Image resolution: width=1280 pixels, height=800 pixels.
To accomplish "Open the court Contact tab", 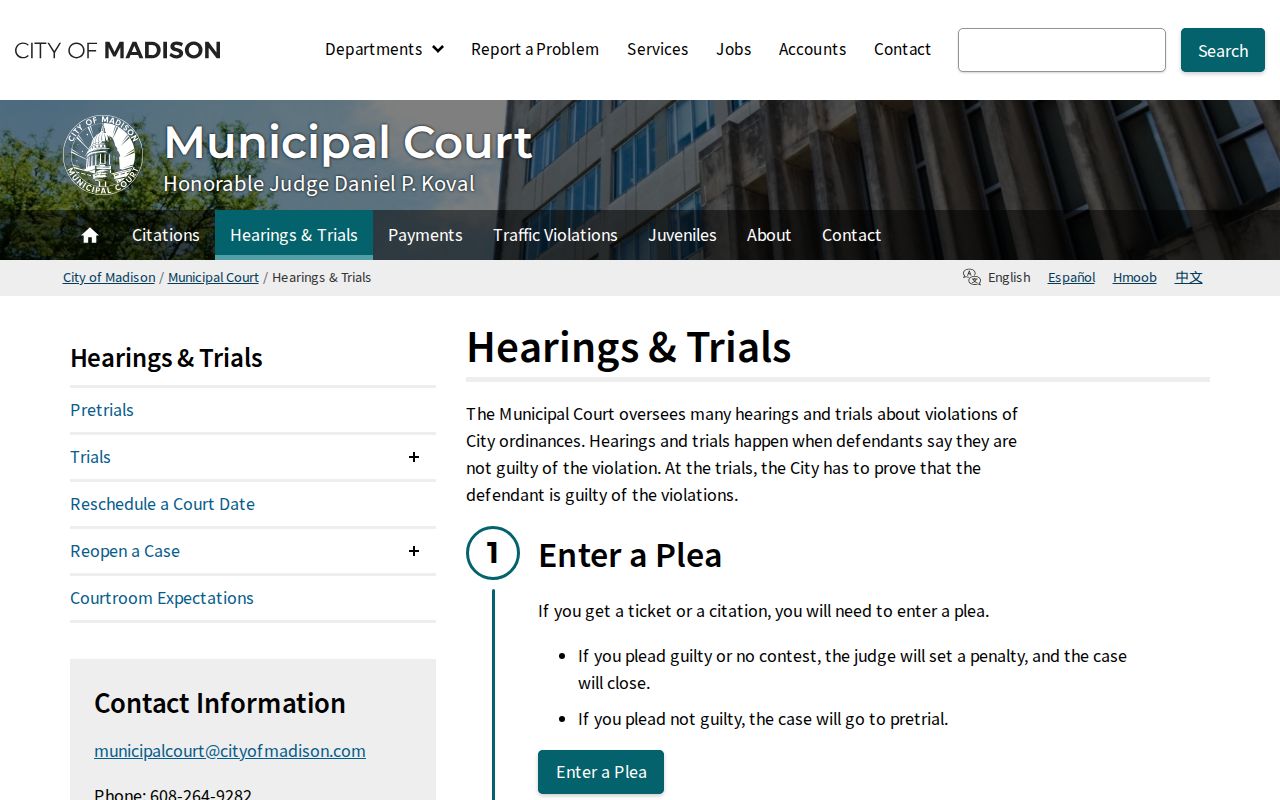I will click(x=851, y=235).
